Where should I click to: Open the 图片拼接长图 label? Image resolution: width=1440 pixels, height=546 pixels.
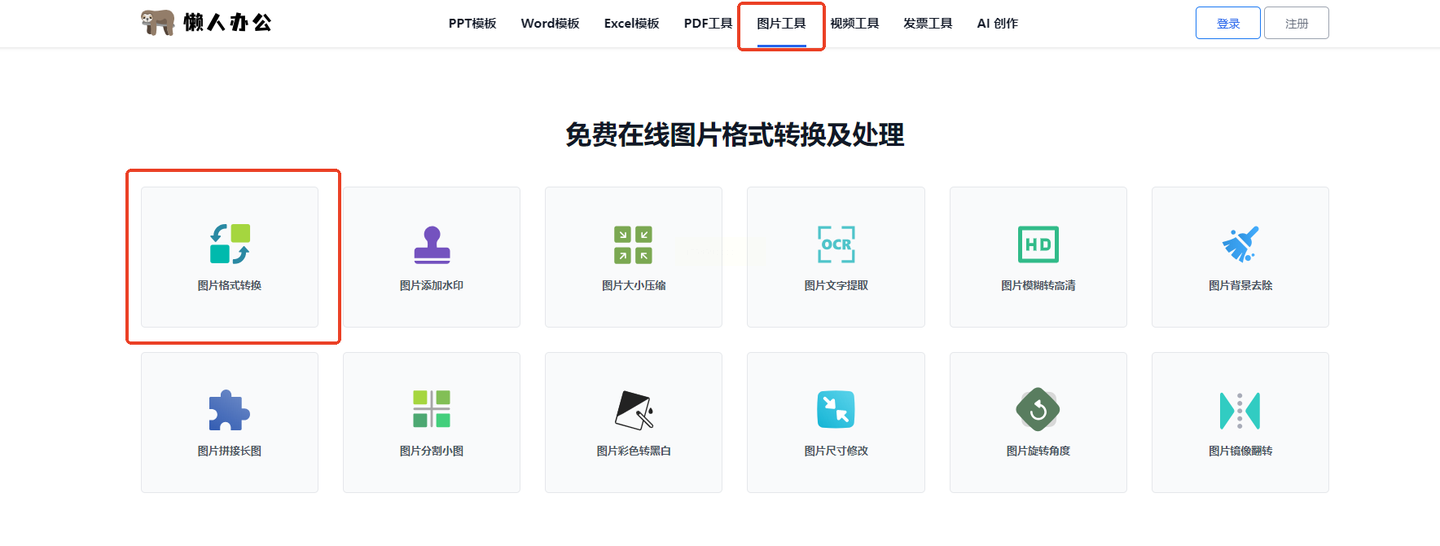[x=230, y=451]
